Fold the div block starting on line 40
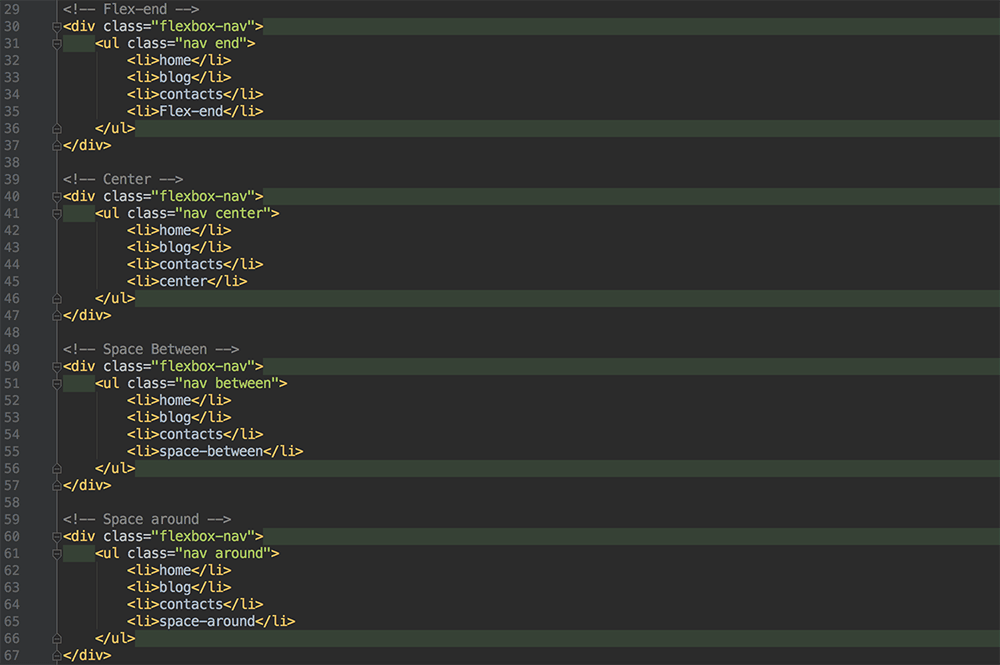 (x=57, y=197)
